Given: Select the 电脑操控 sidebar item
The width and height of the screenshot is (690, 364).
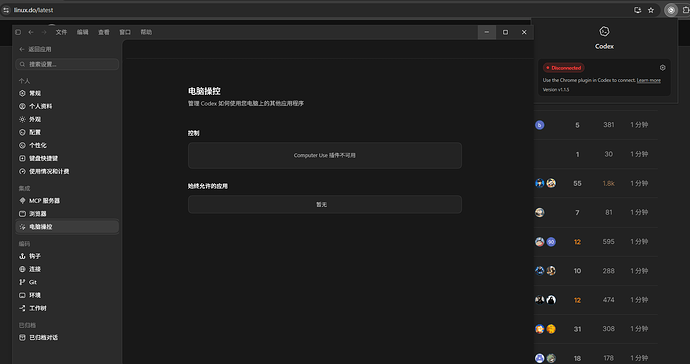Looking at the screenshot, I should [x=67, y=227].
